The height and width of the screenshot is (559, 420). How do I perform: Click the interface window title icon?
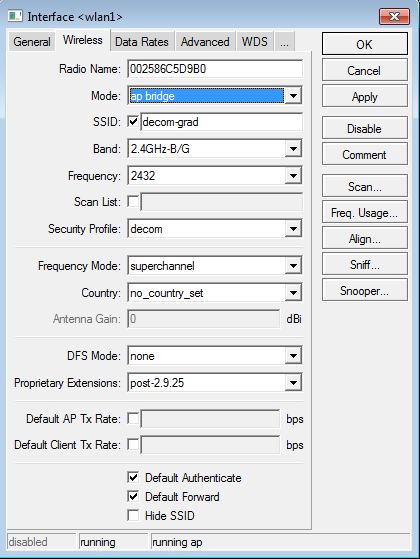pos(15,16)
